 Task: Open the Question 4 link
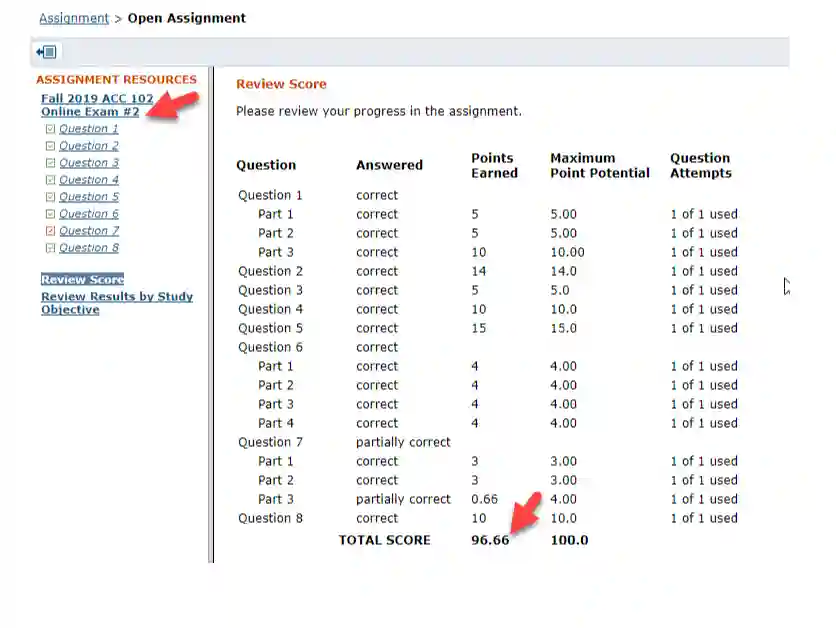click(89, 180)
